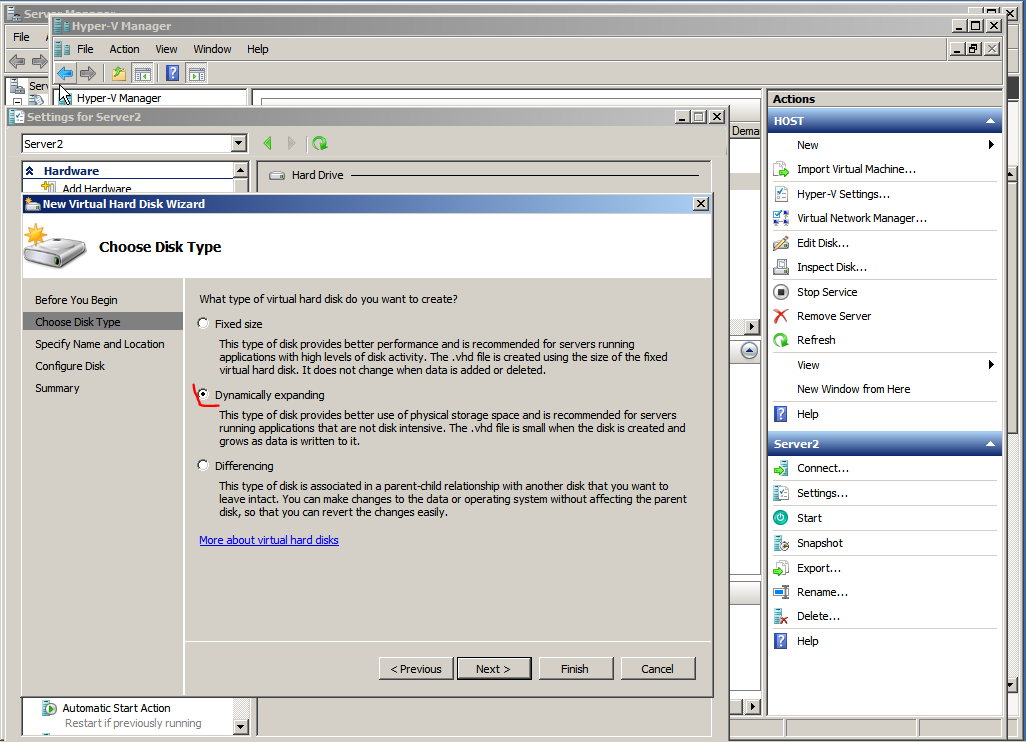1026x742 pixels.
Task: Go to Specify Name and Location step
Action: (100, 344)
